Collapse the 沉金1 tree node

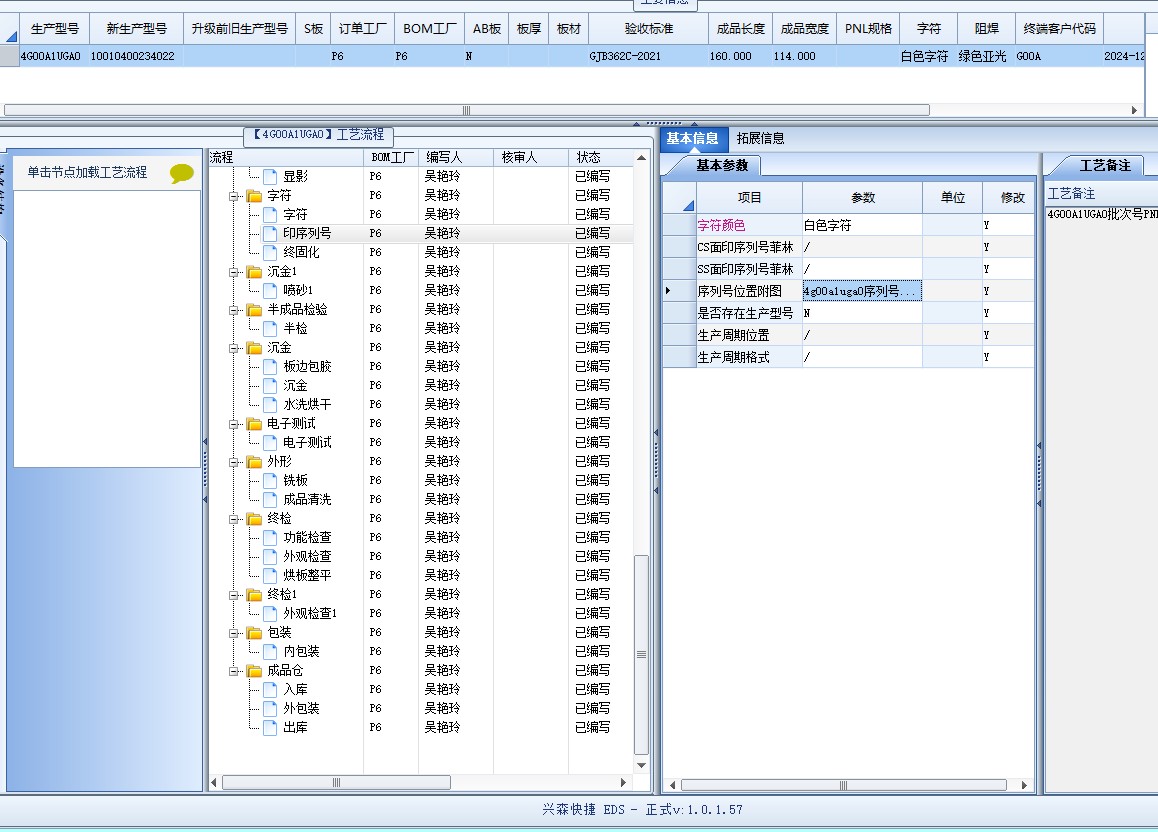tap(234, 272)
